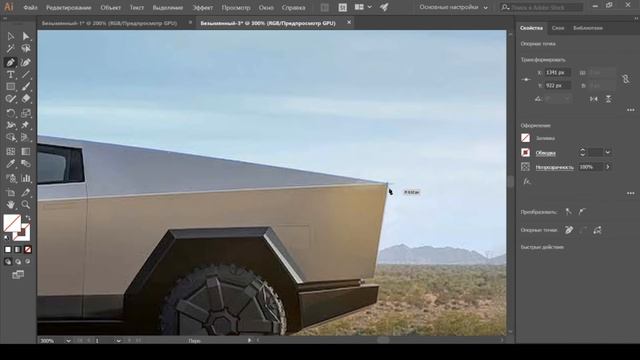Select the Blend tool
Viewport: 640px width, 360px height.
click(26, 164)
